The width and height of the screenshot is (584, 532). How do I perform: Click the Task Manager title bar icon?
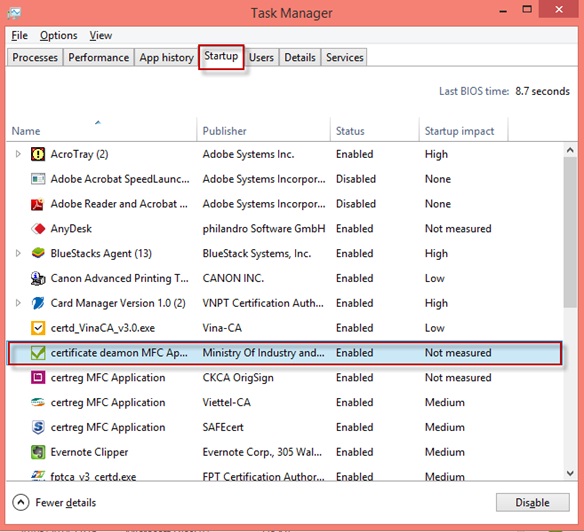point(14,13)
